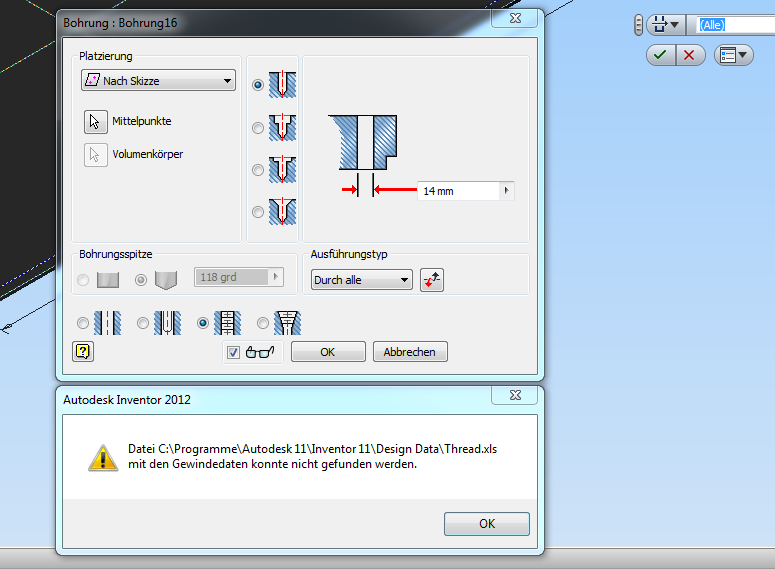Select the clearance hole radio button
The height and width of the screenshot is (569, 775).
[x=143, y=323]
